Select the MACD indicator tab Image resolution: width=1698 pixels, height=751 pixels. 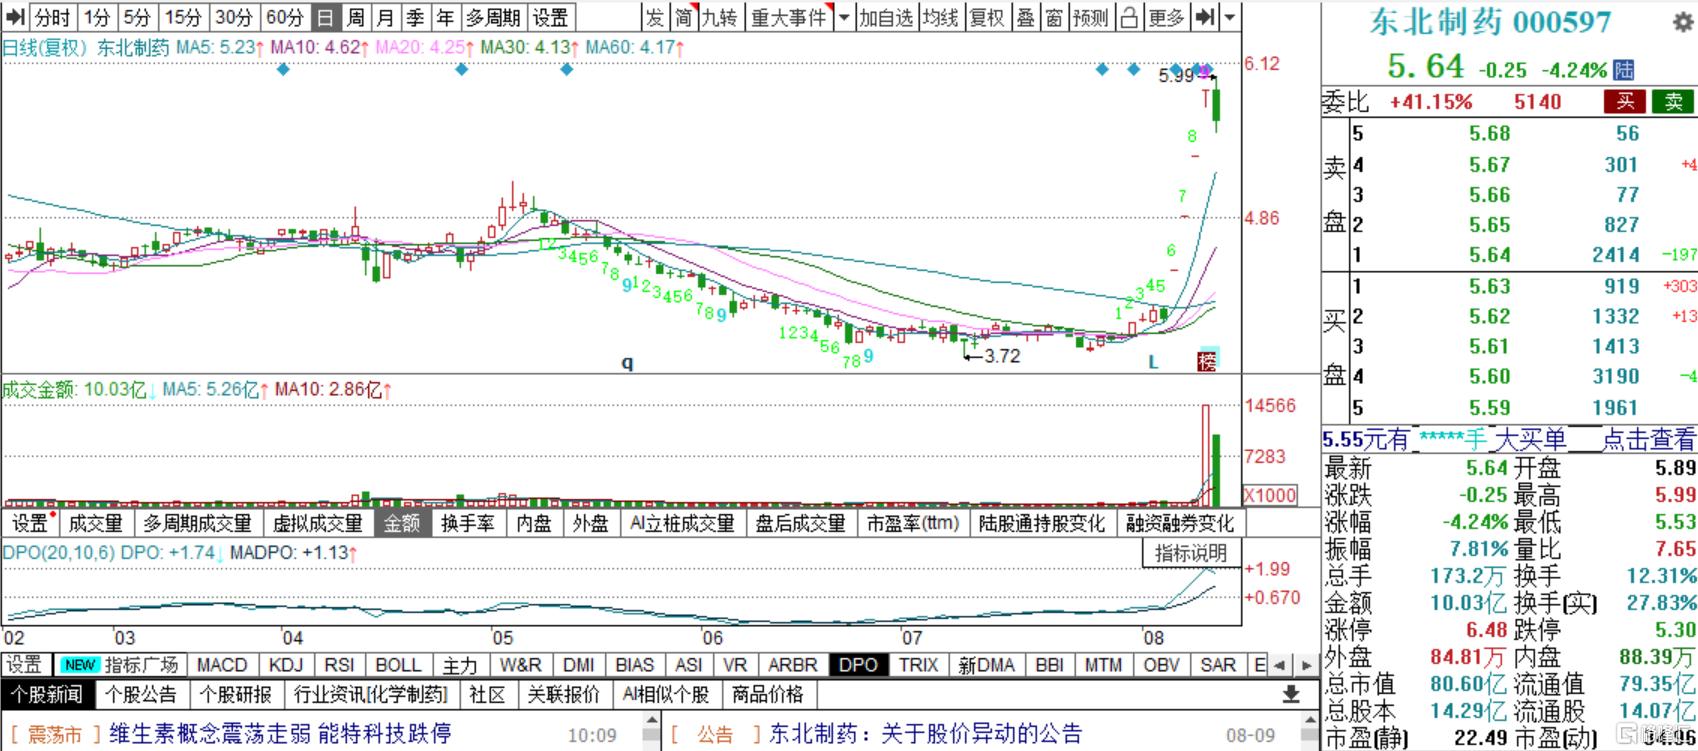coord(222,665)
